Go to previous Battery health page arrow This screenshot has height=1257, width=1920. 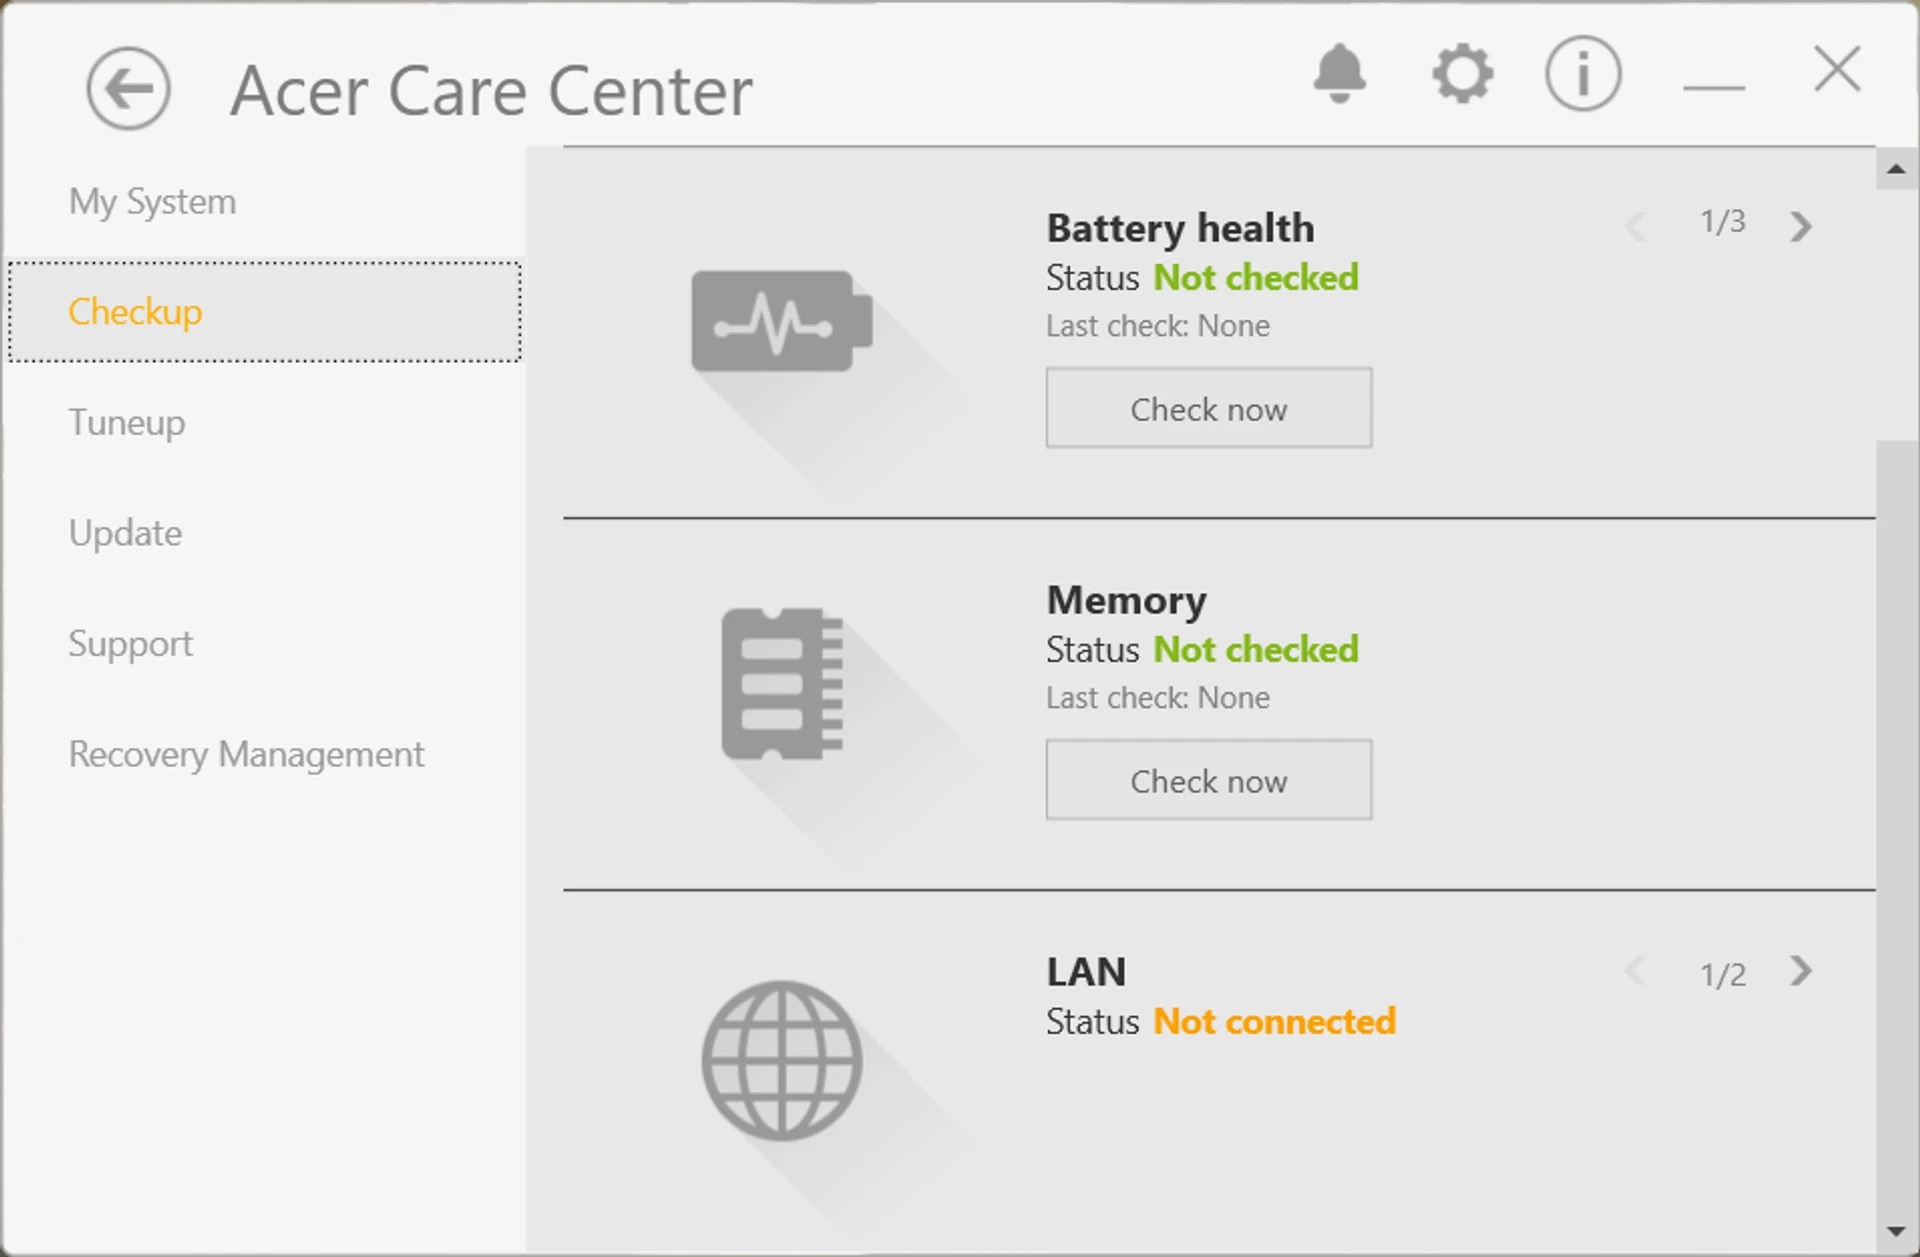tap(1636, 226)
